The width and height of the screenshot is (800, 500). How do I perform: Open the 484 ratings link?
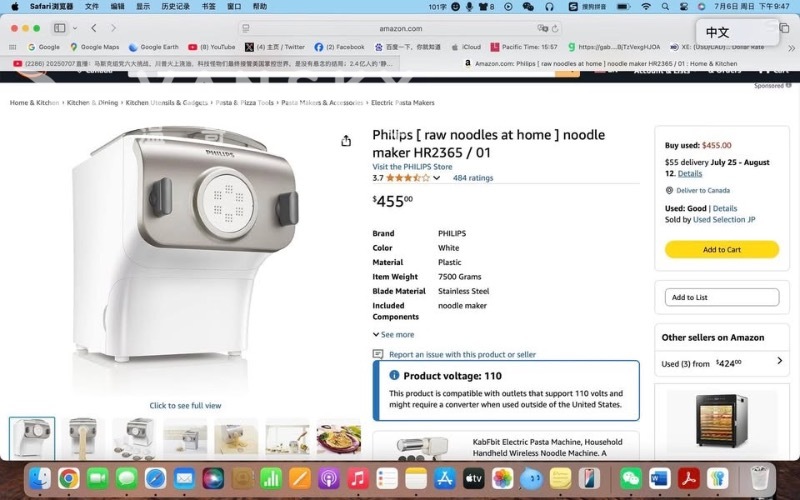473,178
